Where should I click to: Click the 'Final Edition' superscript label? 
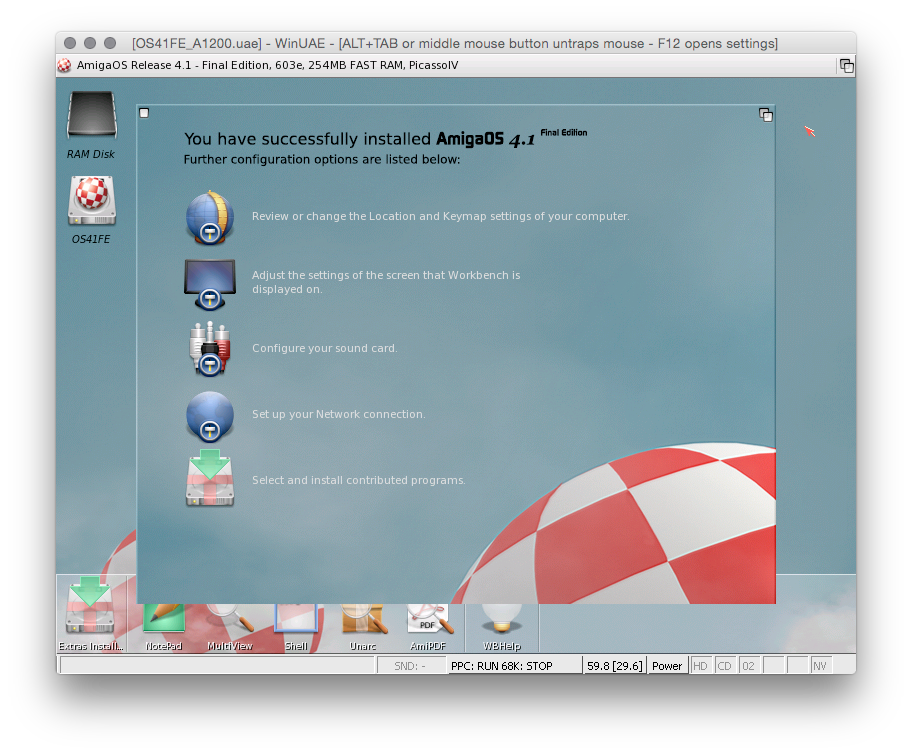[564, 133]
